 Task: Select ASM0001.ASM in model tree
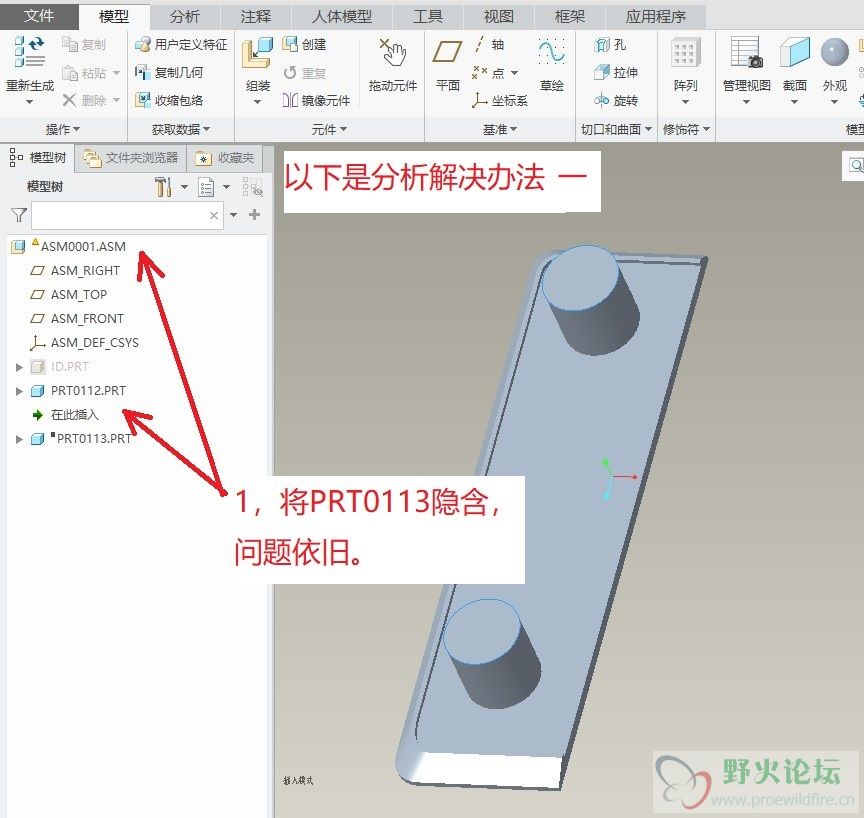click(x=83, y=246)
